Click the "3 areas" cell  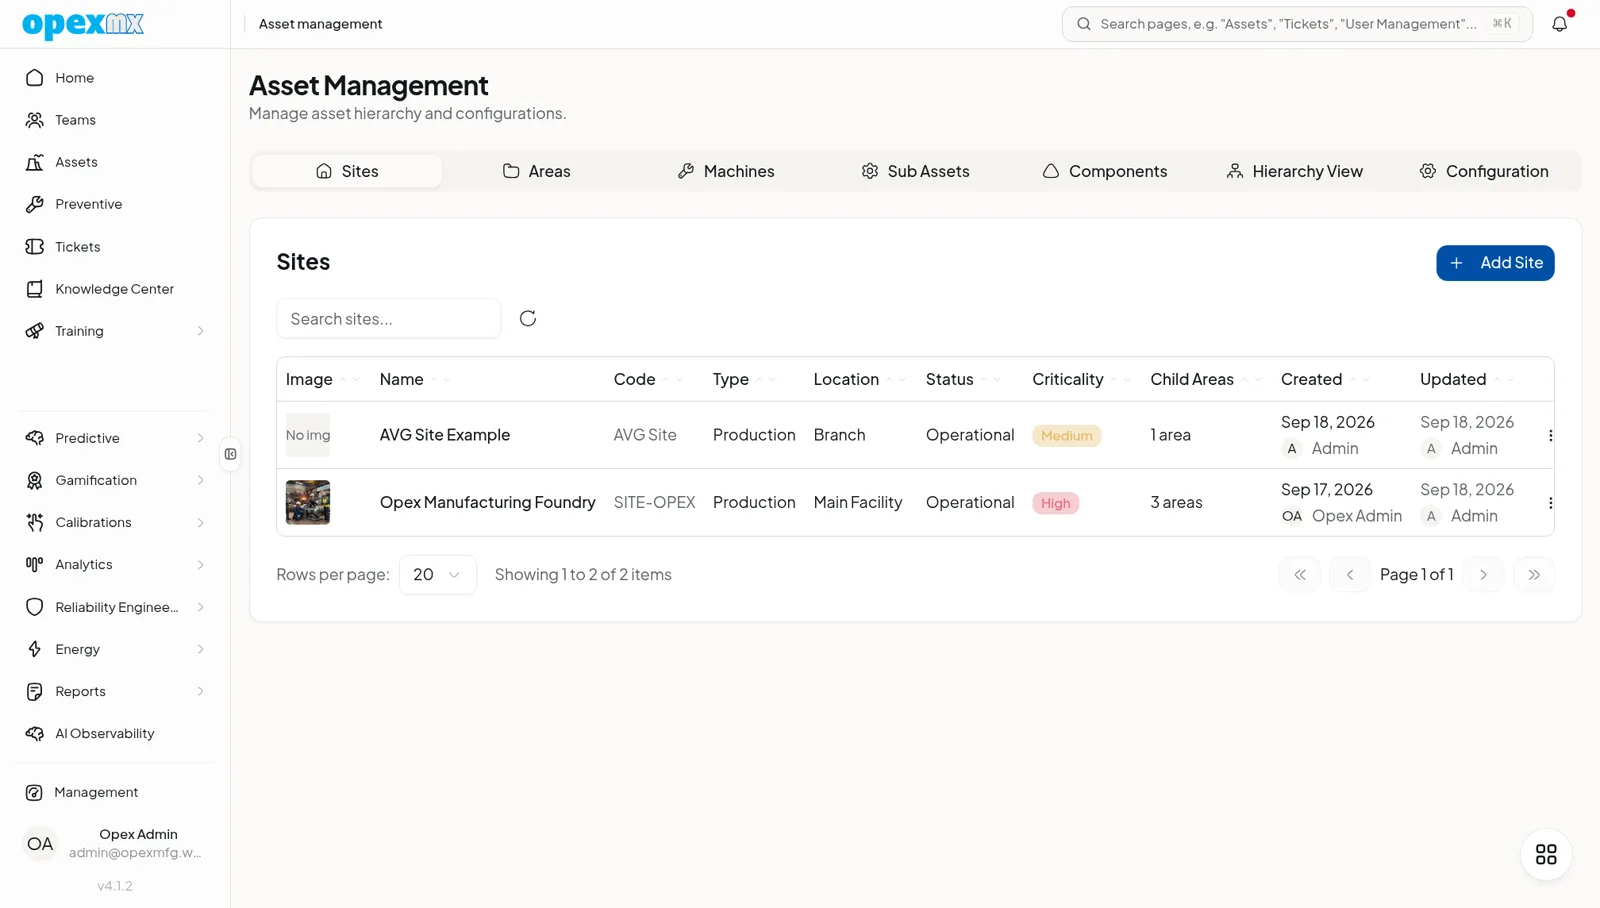coord(1176,502)
